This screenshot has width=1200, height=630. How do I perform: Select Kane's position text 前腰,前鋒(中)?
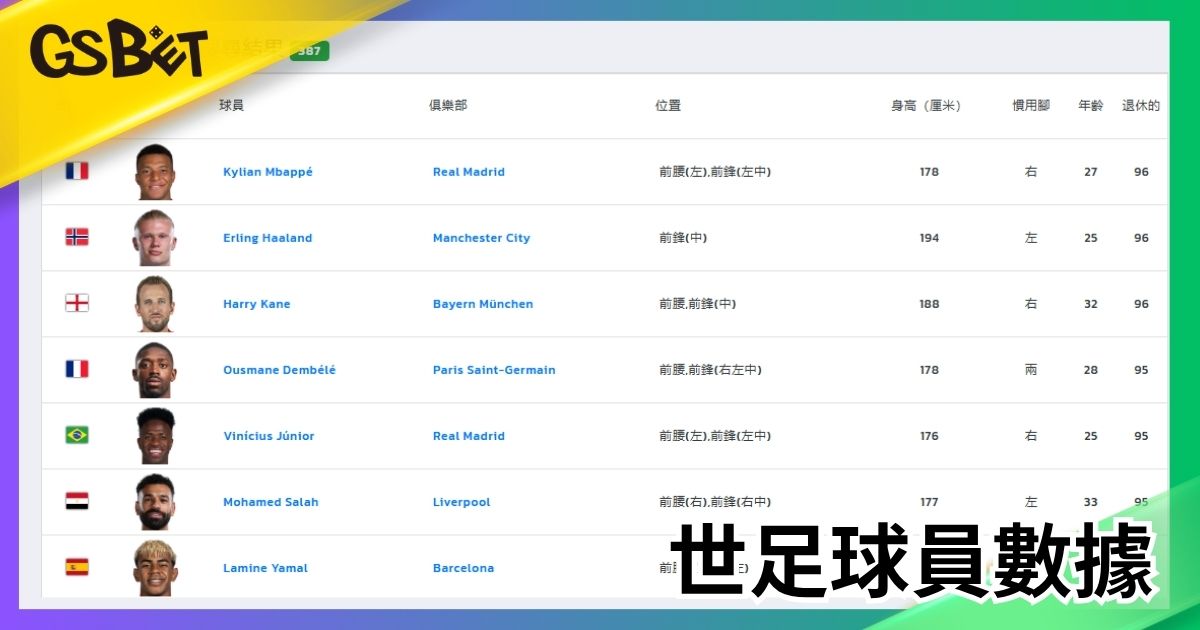(x=698, y=304)
